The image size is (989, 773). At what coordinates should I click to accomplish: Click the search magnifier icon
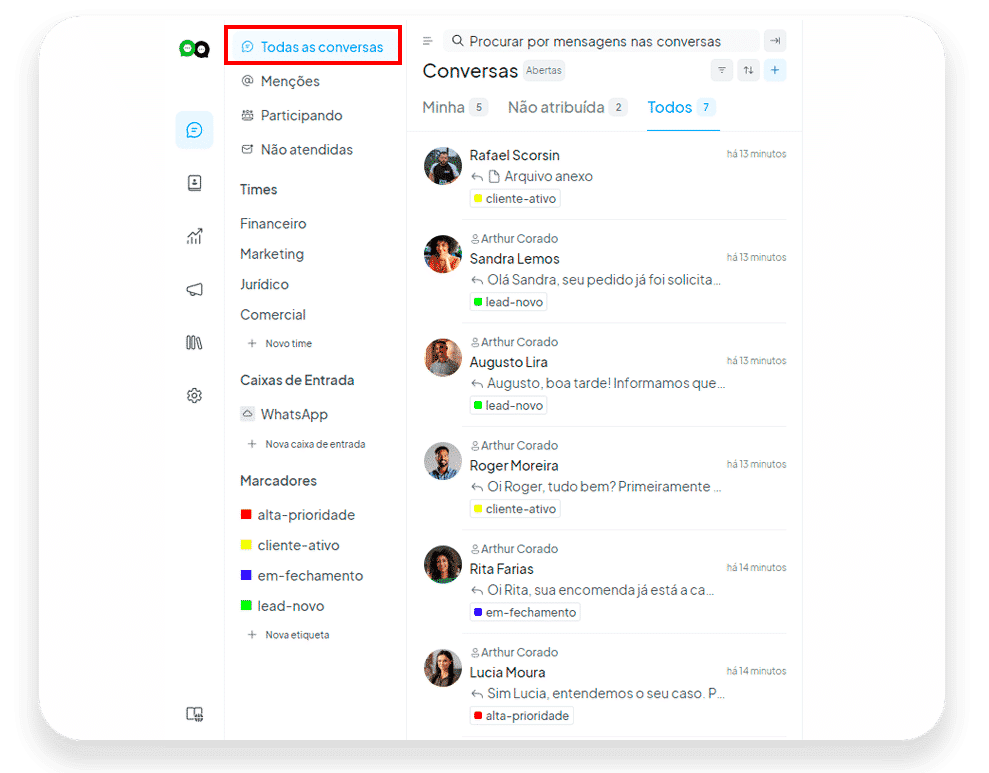pyautogui.click(x=458, y=41)
